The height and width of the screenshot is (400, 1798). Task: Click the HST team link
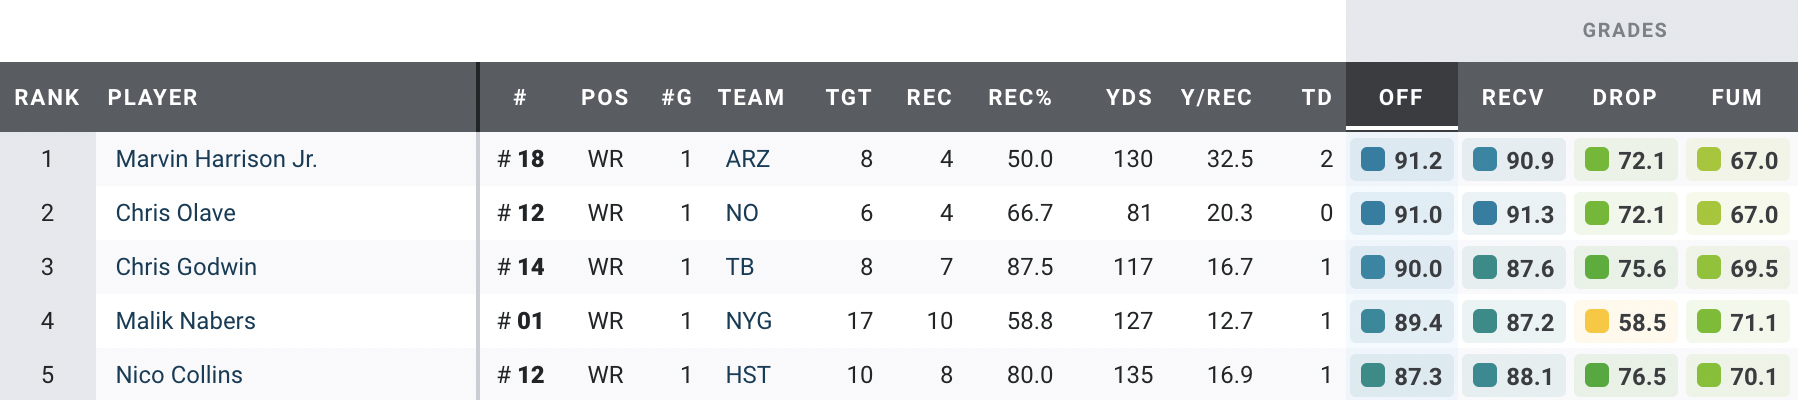[x=747, y=375]
